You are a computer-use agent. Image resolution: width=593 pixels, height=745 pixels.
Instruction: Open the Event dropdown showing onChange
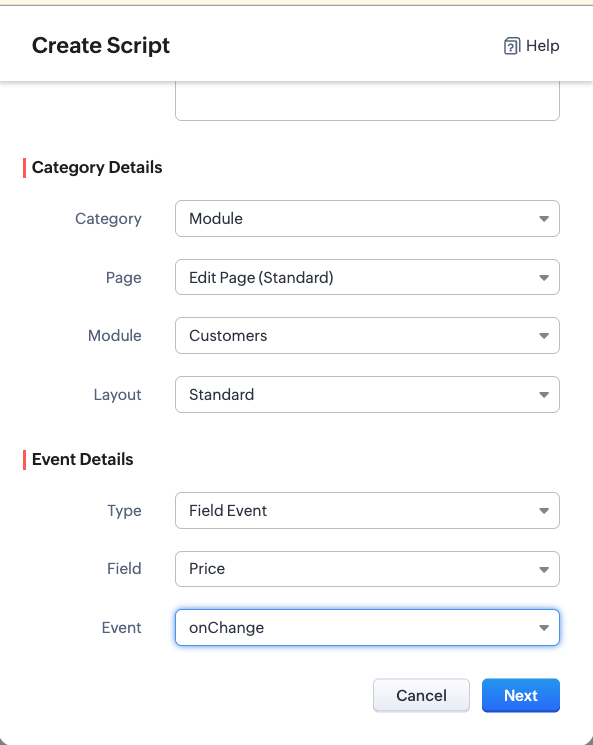pyautogui.click(x=367, y=628)
